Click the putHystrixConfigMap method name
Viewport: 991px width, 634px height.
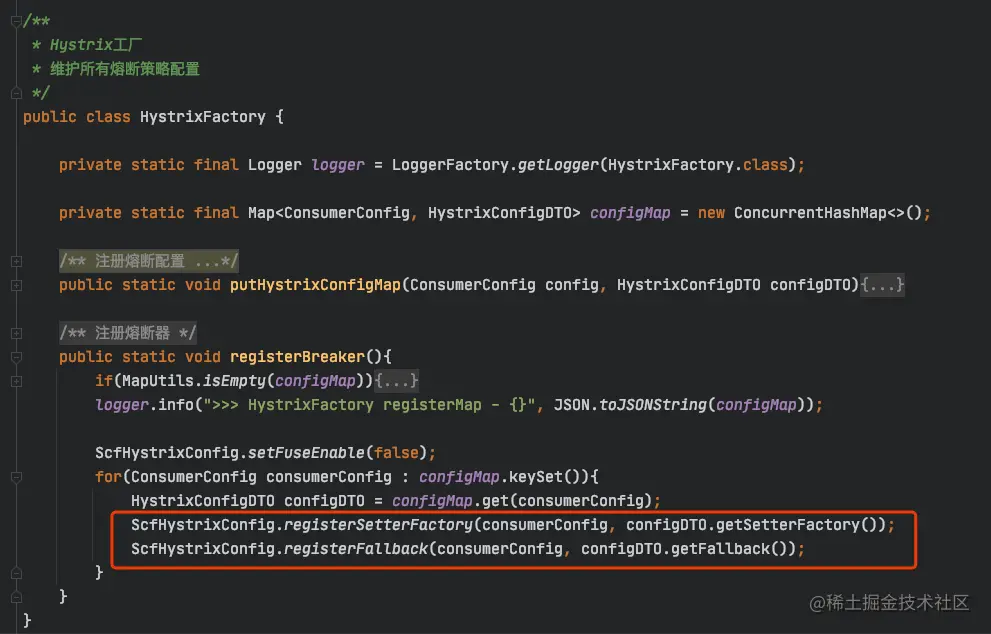(315, 285)
